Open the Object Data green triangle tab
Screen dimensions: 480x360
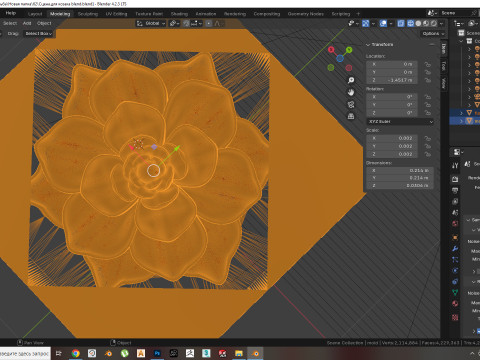[455, 293]
